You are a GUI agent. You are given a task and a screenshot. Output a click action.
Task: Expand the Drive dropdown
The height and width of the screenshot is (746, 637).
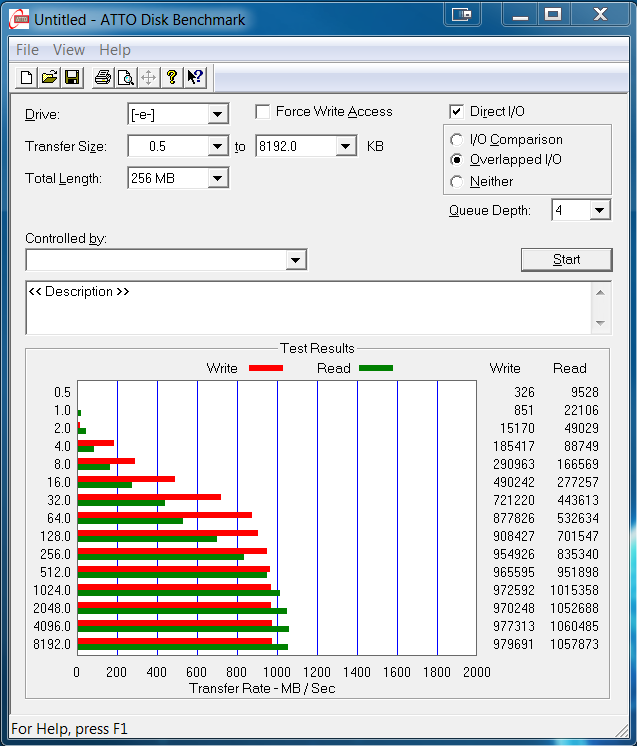point(217,115)
